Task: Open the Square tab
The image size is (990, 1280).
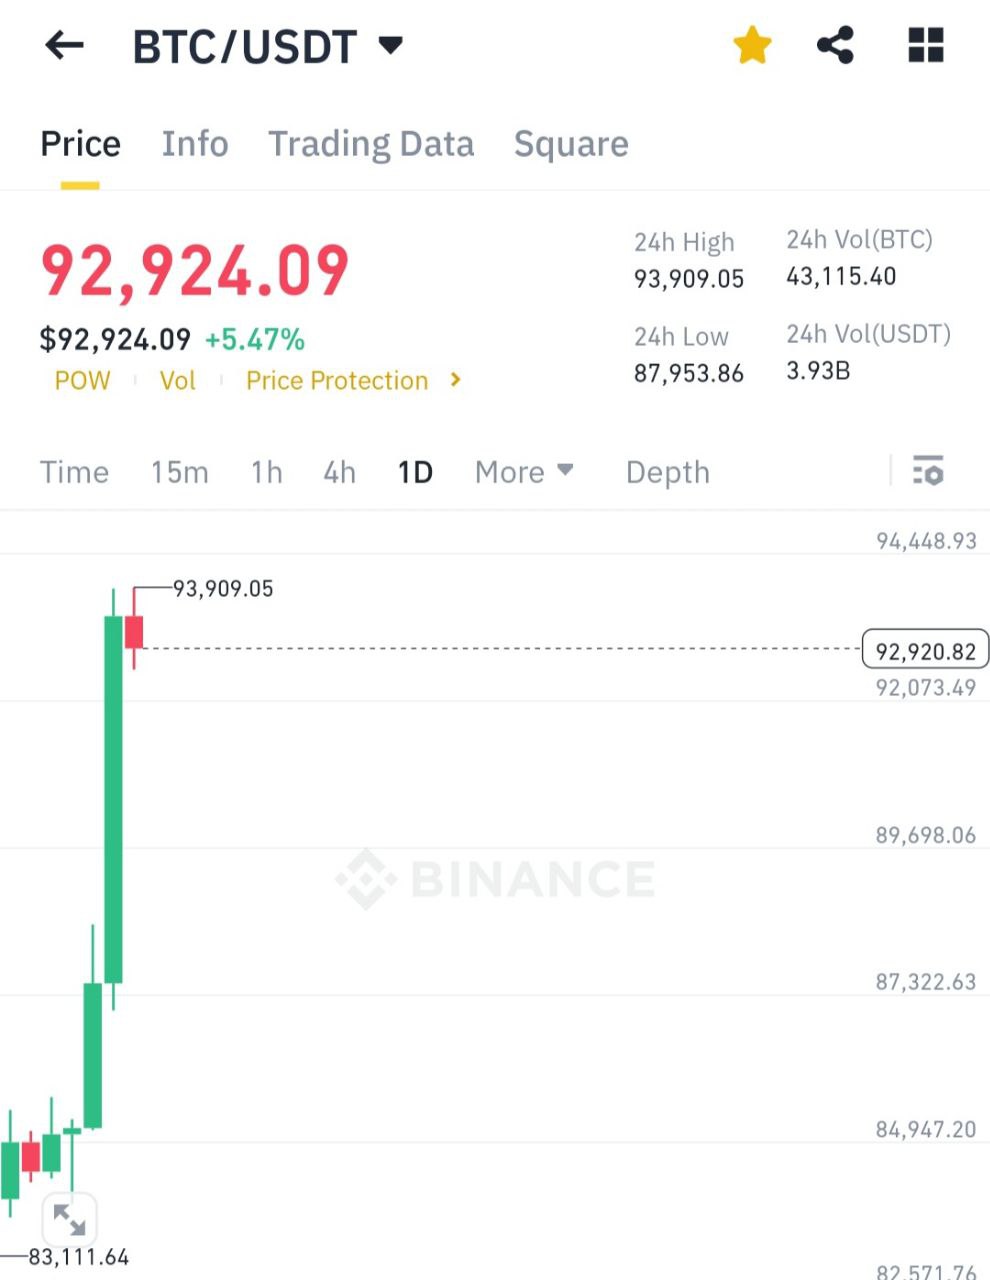Action: [571, 144]
